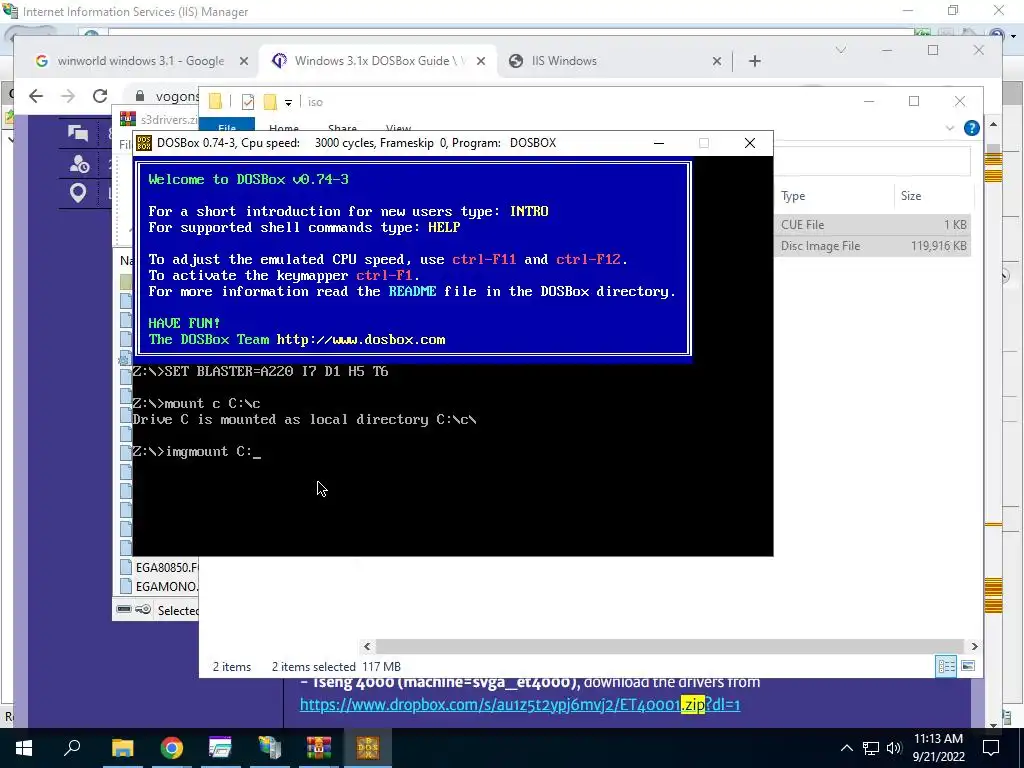This screenshot has width=1024, height=768.
Task: Switch Explorer to large icons view
Action: (968, 666)
